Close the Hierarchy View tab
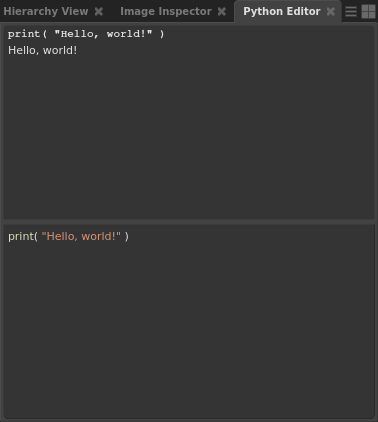The image size is (378, 422). click(99, 12)
